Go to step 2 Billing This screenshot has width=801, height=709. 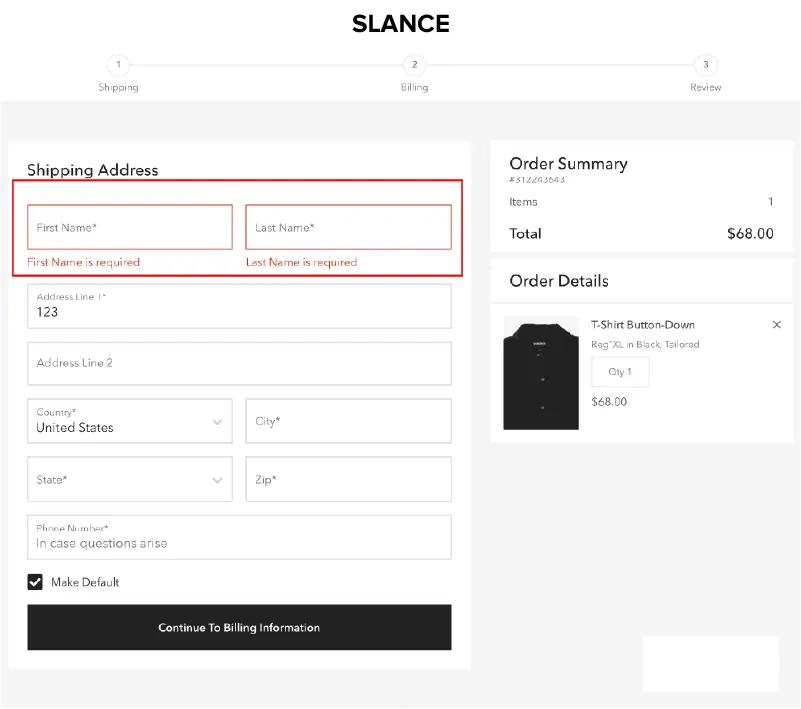(x=414, y=66)
